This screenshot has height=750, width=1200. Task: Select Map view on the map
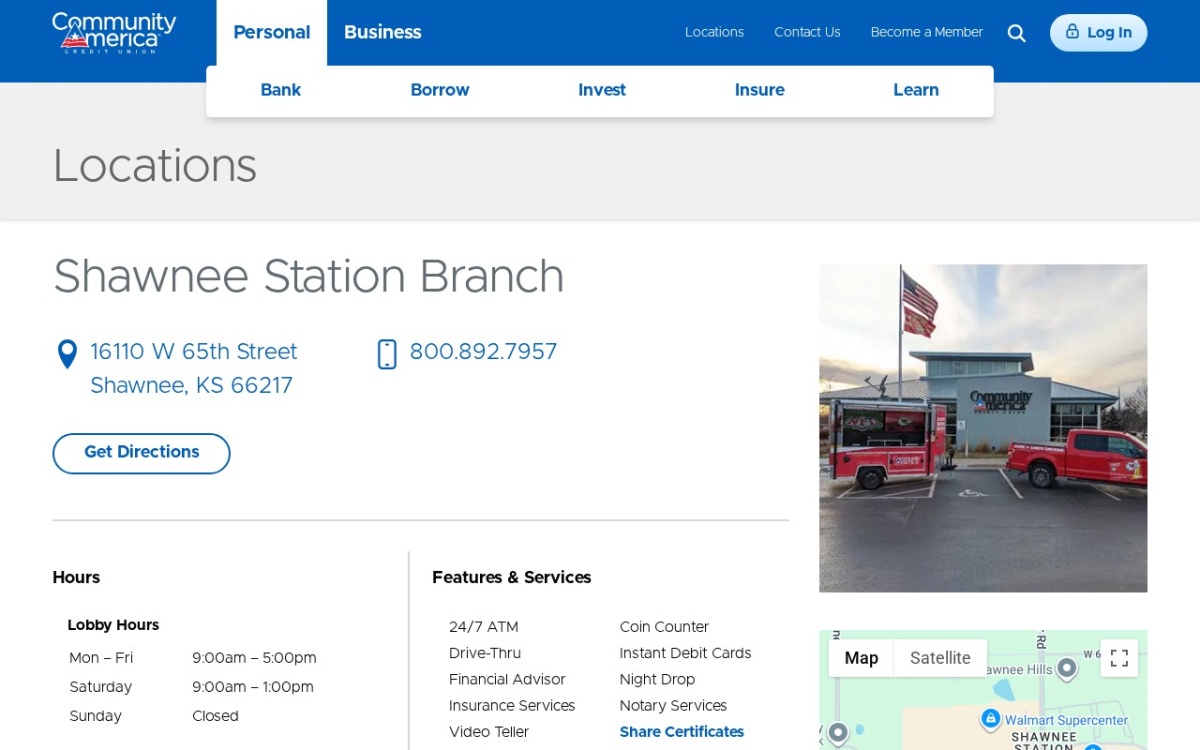[x=861, y=658]
